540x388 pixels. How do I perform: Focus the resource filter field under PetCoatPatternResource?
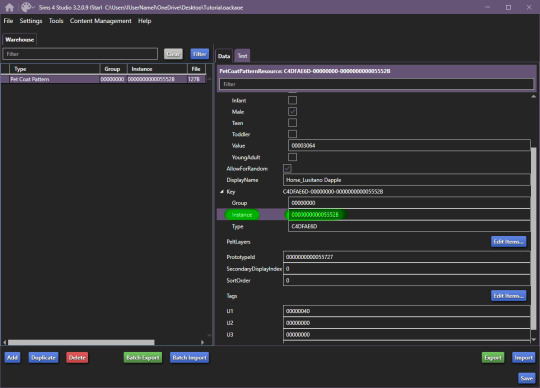[376, 84]
